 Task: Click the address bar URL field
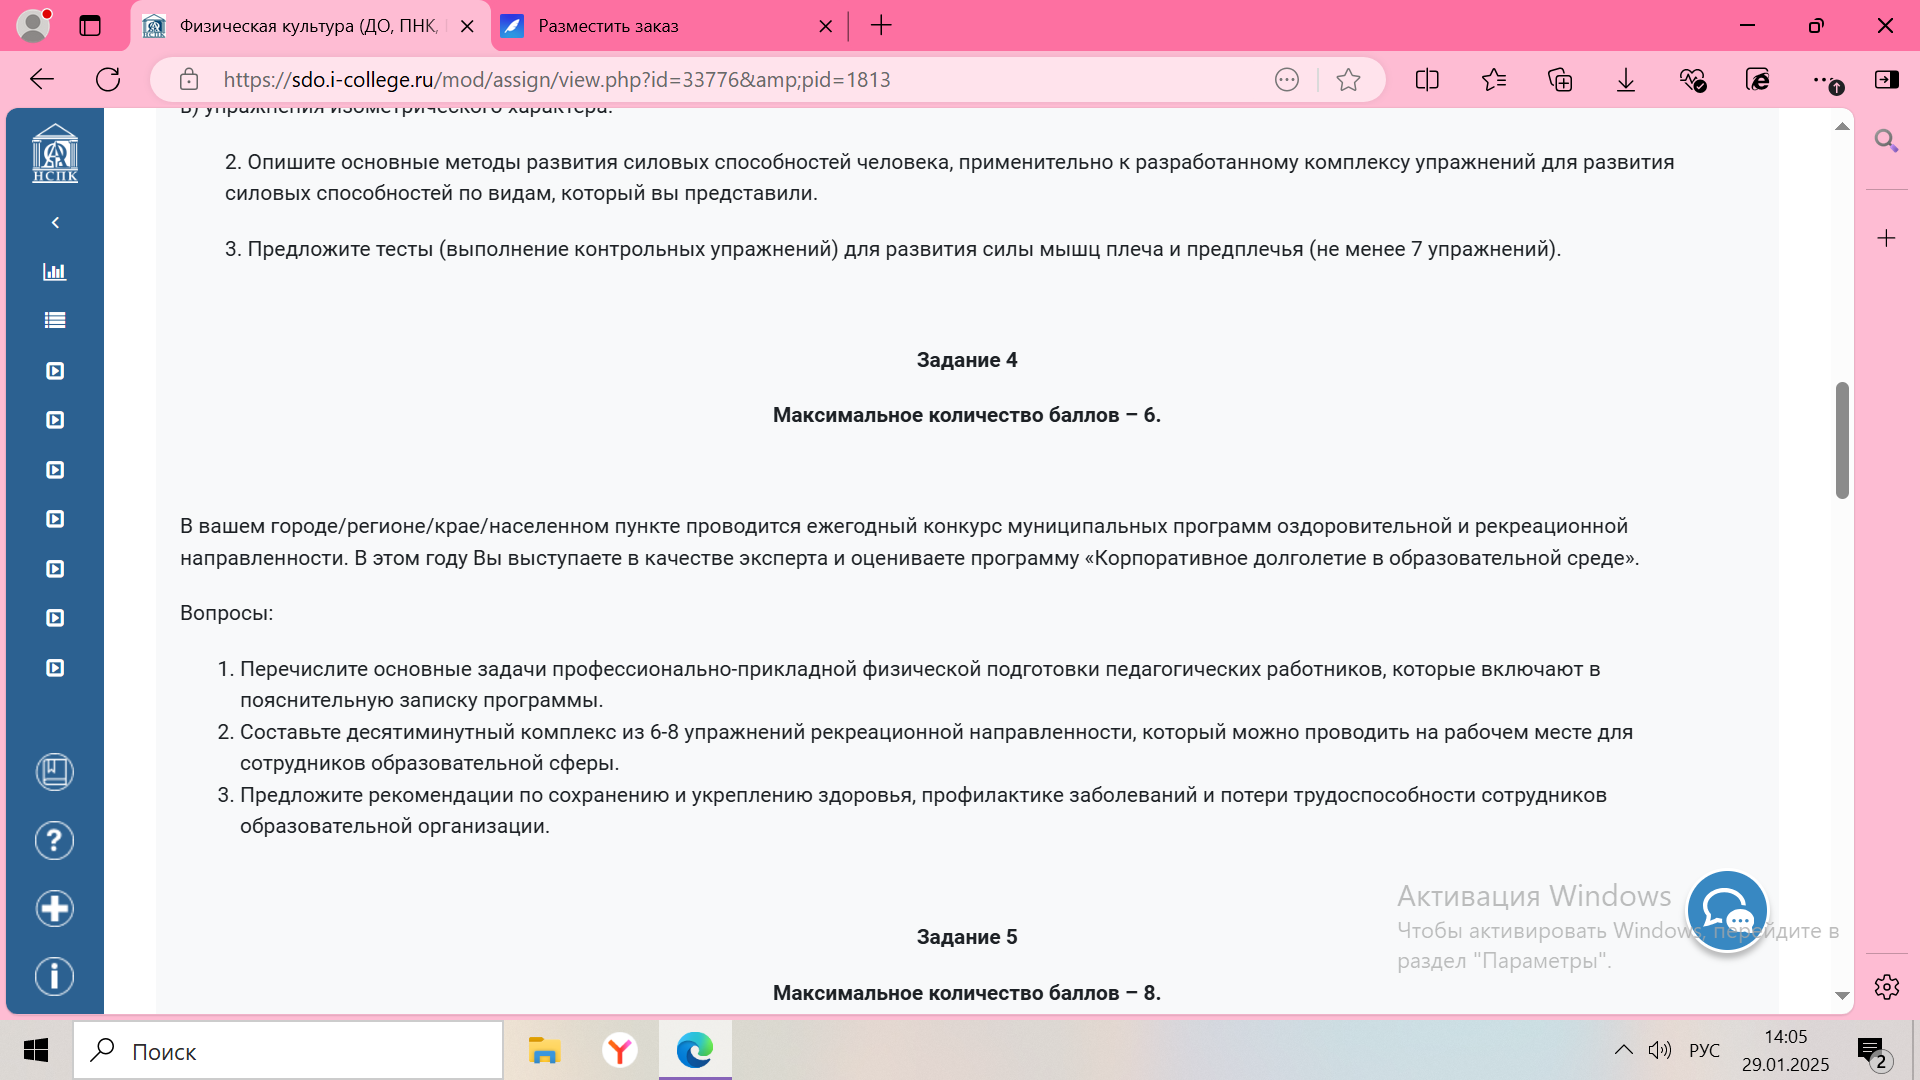[x=700, y=80]
